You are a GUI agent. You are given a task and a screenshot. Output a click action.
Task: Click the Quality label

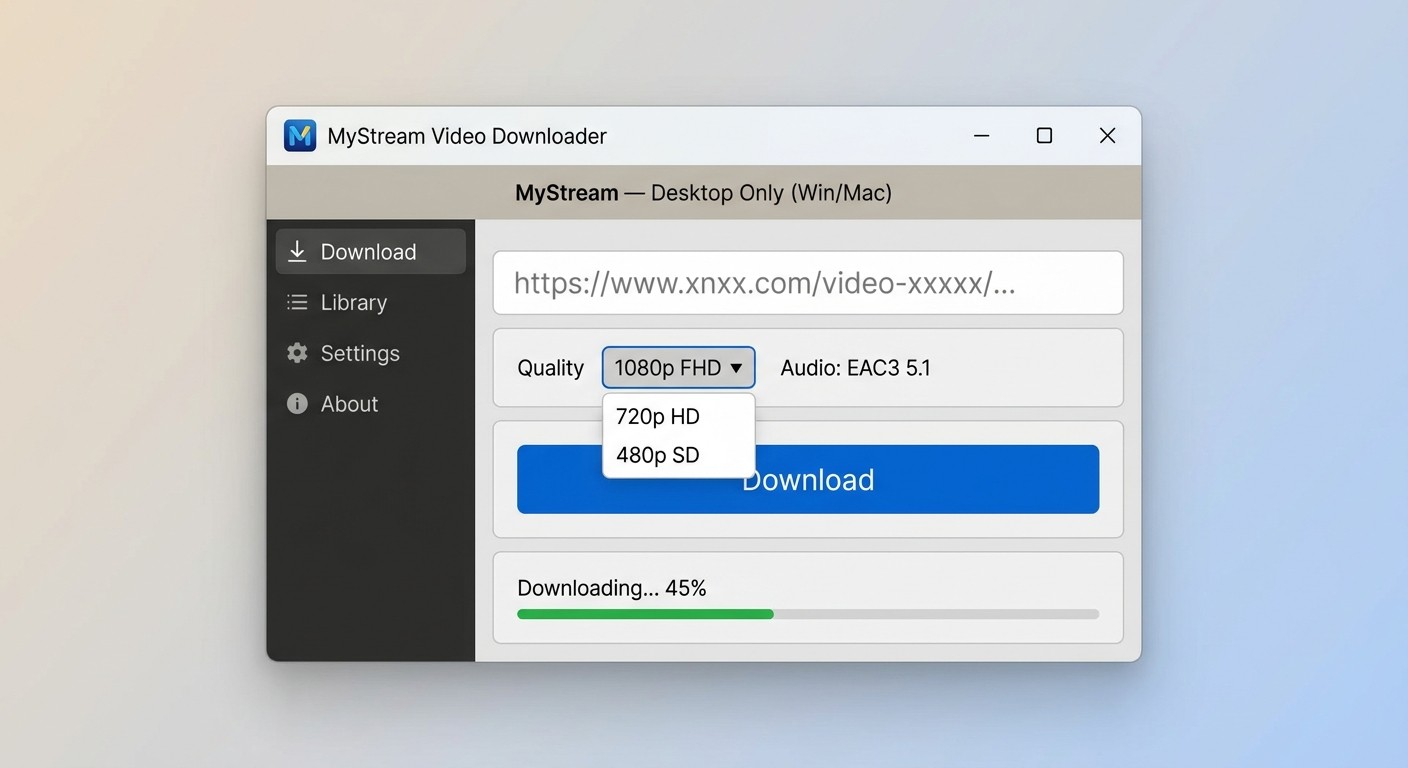click(x=550, y=368)
